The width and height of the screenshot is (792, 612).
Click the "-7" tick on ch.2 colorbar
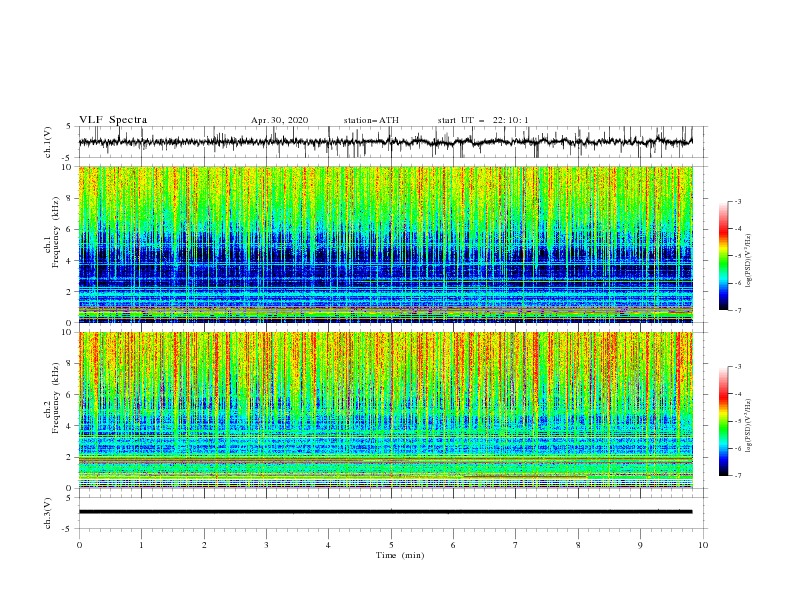(738, 476)
